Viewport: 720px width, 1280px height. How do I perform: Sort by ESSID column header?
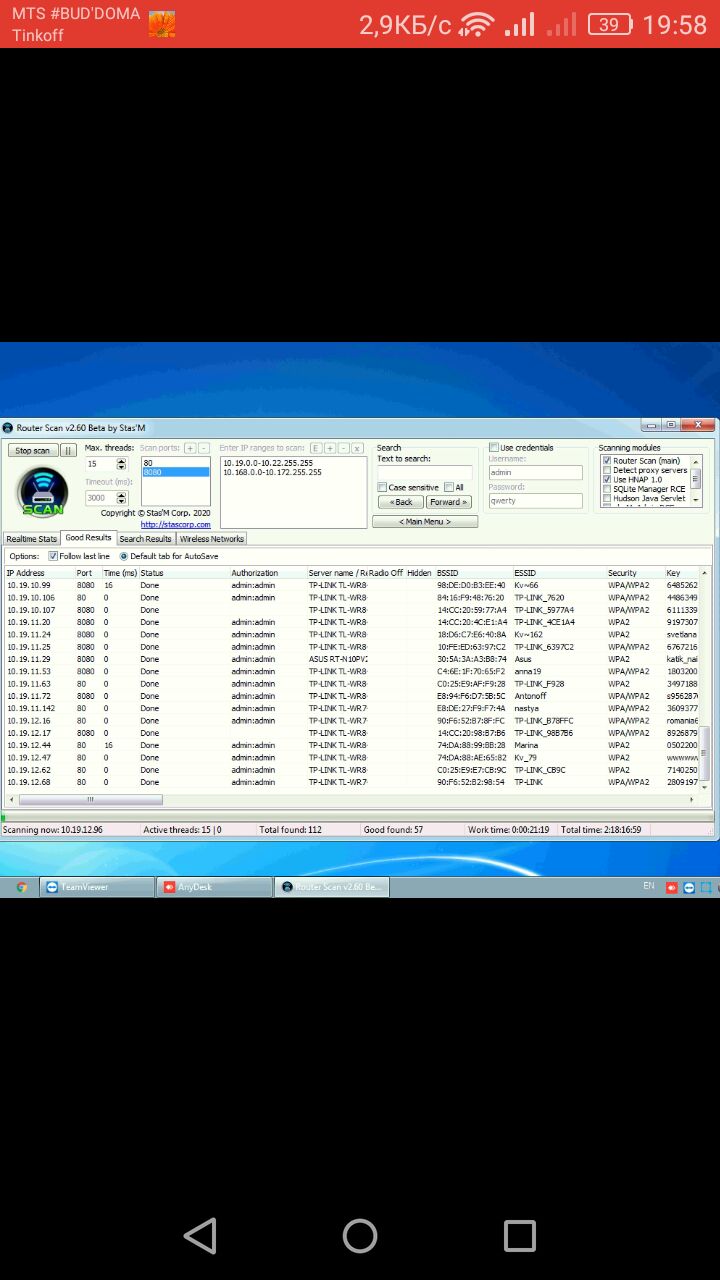(x=558, y=573)
